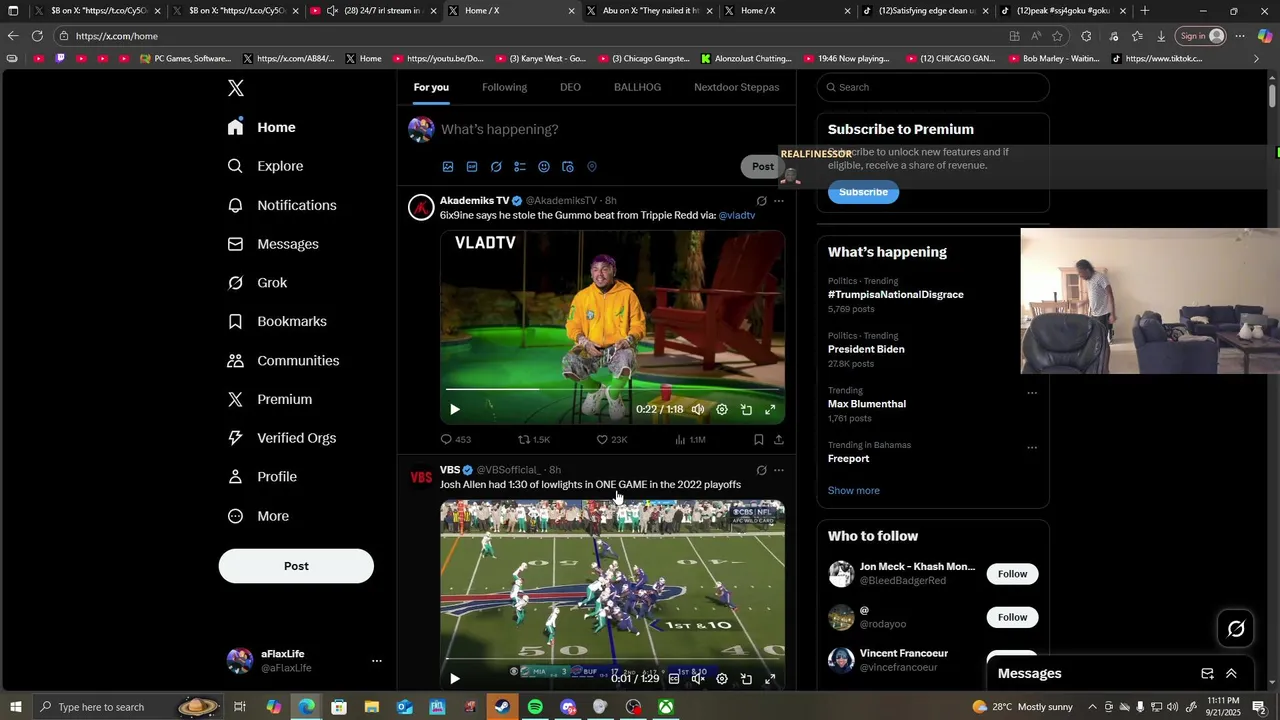
Task: Enter fullscreen on Josh Allen video
Action: point(770,678)
